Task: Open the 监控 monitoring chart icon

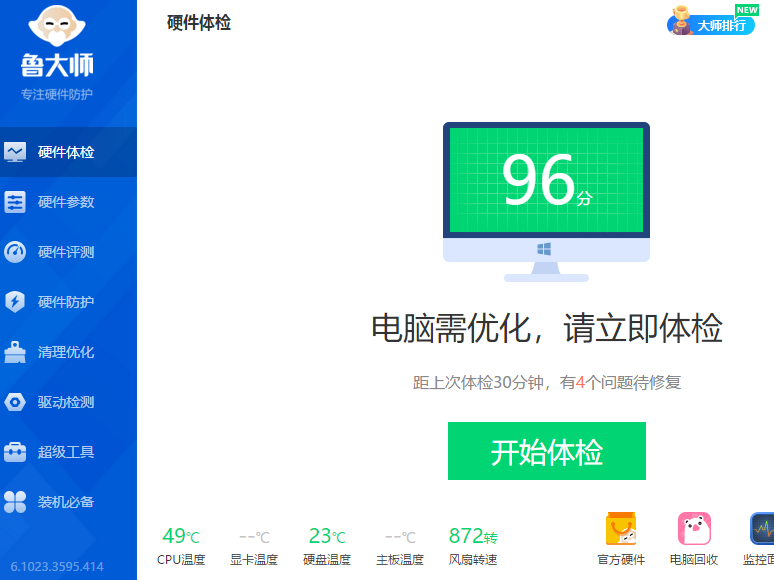Action: point(762,528)
